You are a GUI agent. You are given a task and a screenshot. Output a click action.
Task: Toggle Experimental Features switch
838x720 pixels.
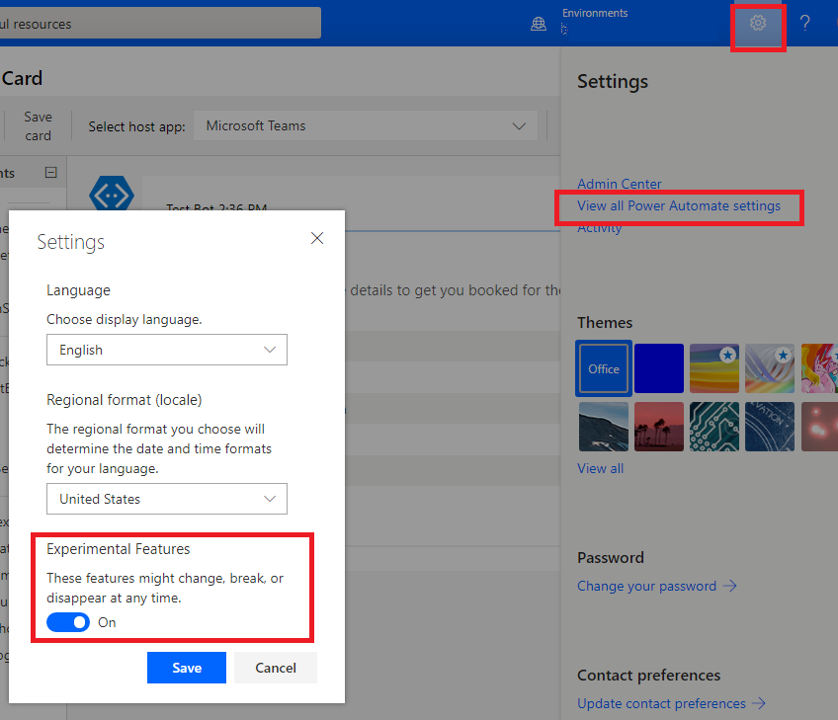click(68, 622)
